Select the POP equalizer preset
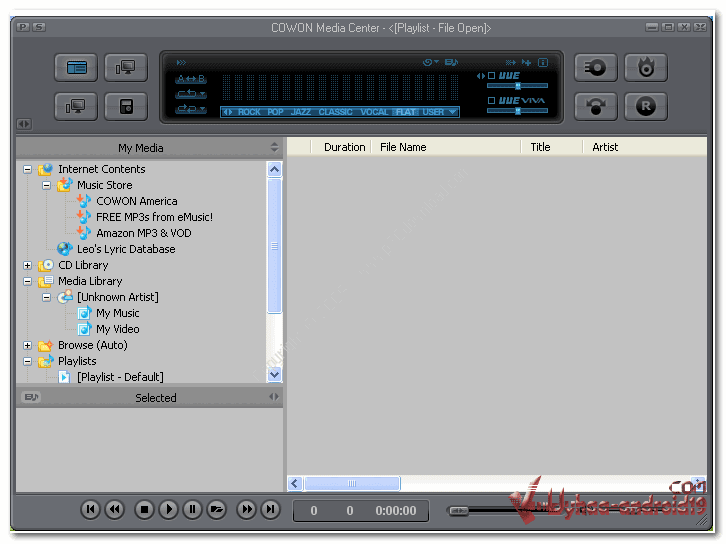 tap(275, 112)
